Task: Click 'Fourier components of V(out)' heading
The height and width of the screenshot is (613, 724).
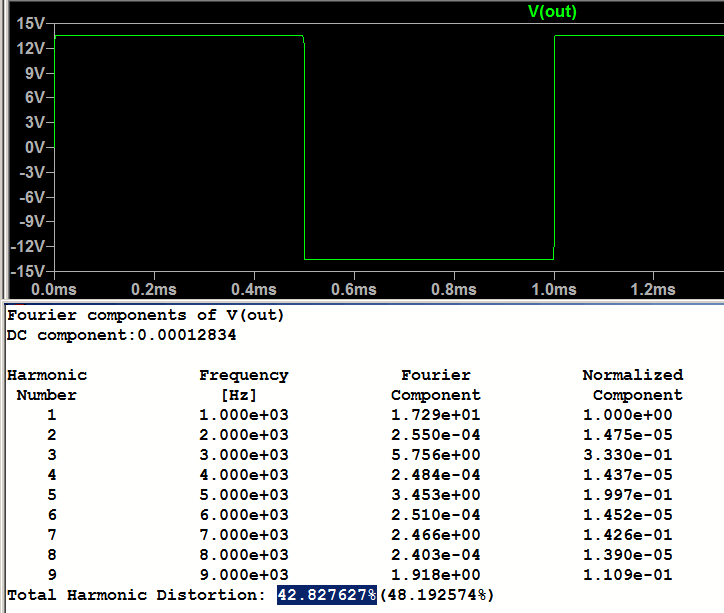Action: pyautogui.click(x=145, y=315)
